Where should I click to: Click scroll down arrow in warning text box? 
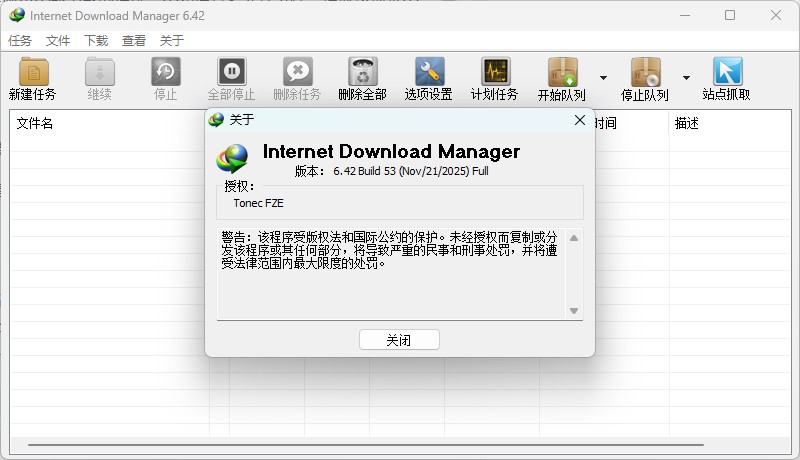tap(574, 311)
